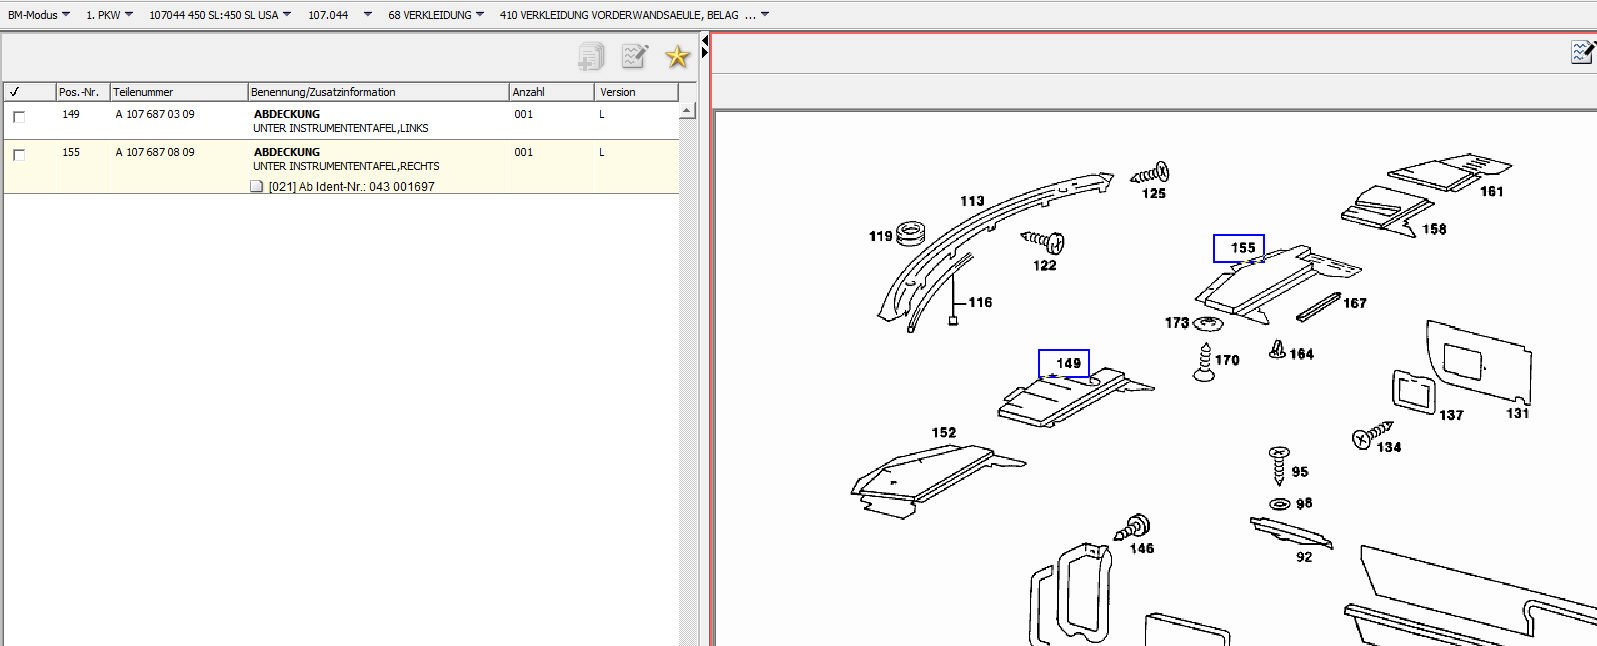Click callout 122 in the diagram
The width and height of the screenshot is (1597, 646).
click(1045, 265)
